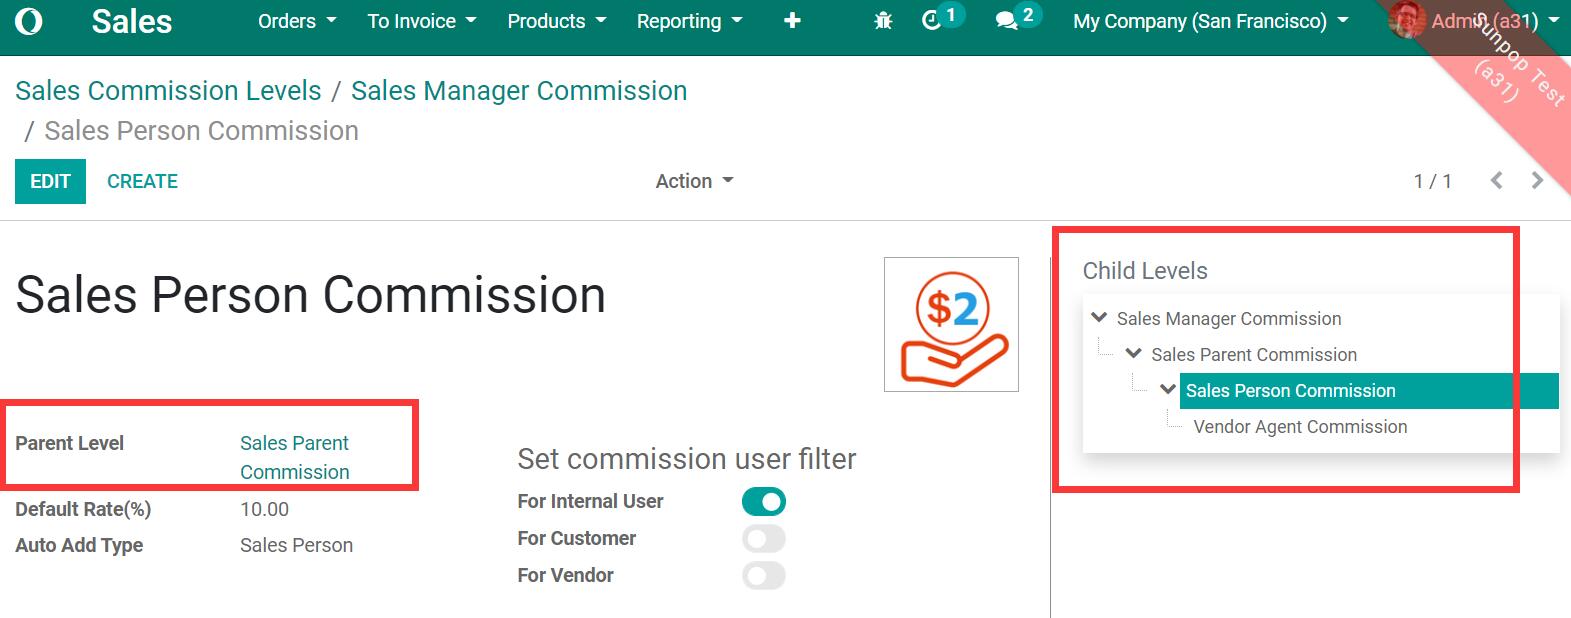The height and width of the screenshot is (618, 1571).
Task: Click the 1 / 1 pager counter
Action: pos(1432,181)
